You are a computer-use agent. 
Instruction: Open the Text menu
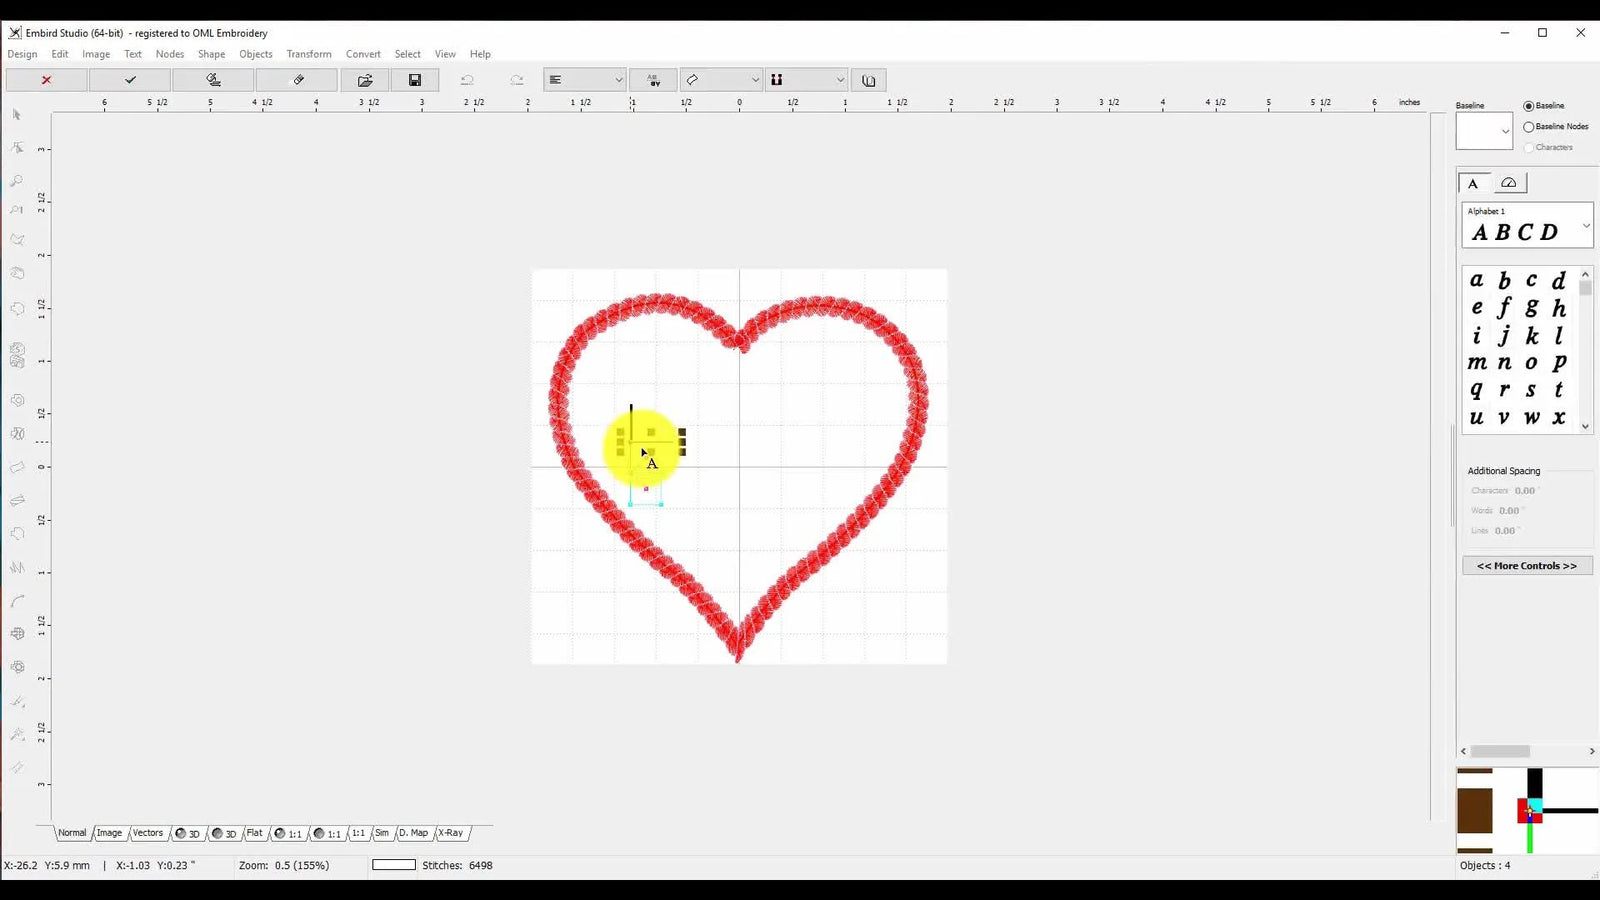click(x=133, y=54)
